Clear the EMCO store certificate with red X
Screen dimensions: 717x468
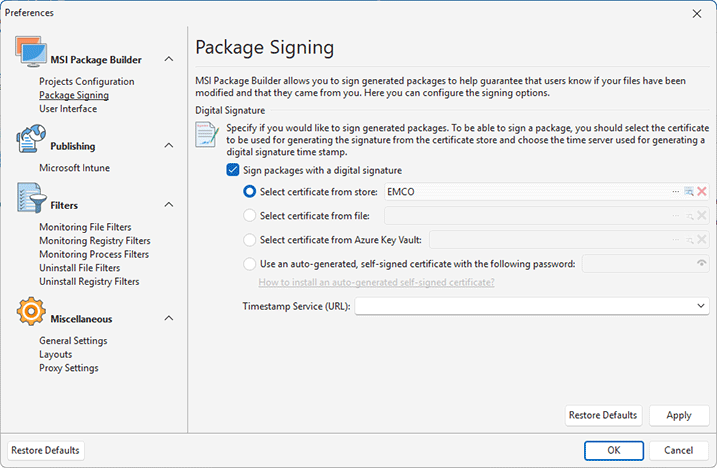[x=702, y=192]
